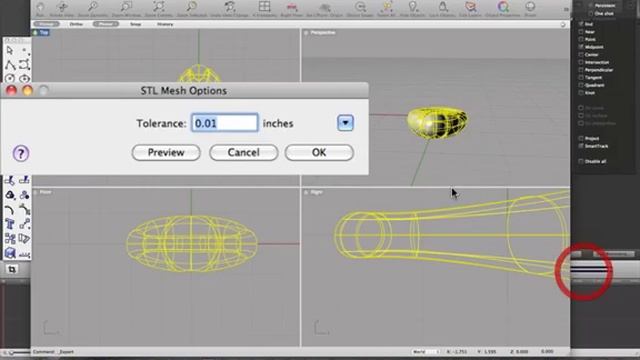
Task: Enable the Near object snap
Action: (581, 32)
